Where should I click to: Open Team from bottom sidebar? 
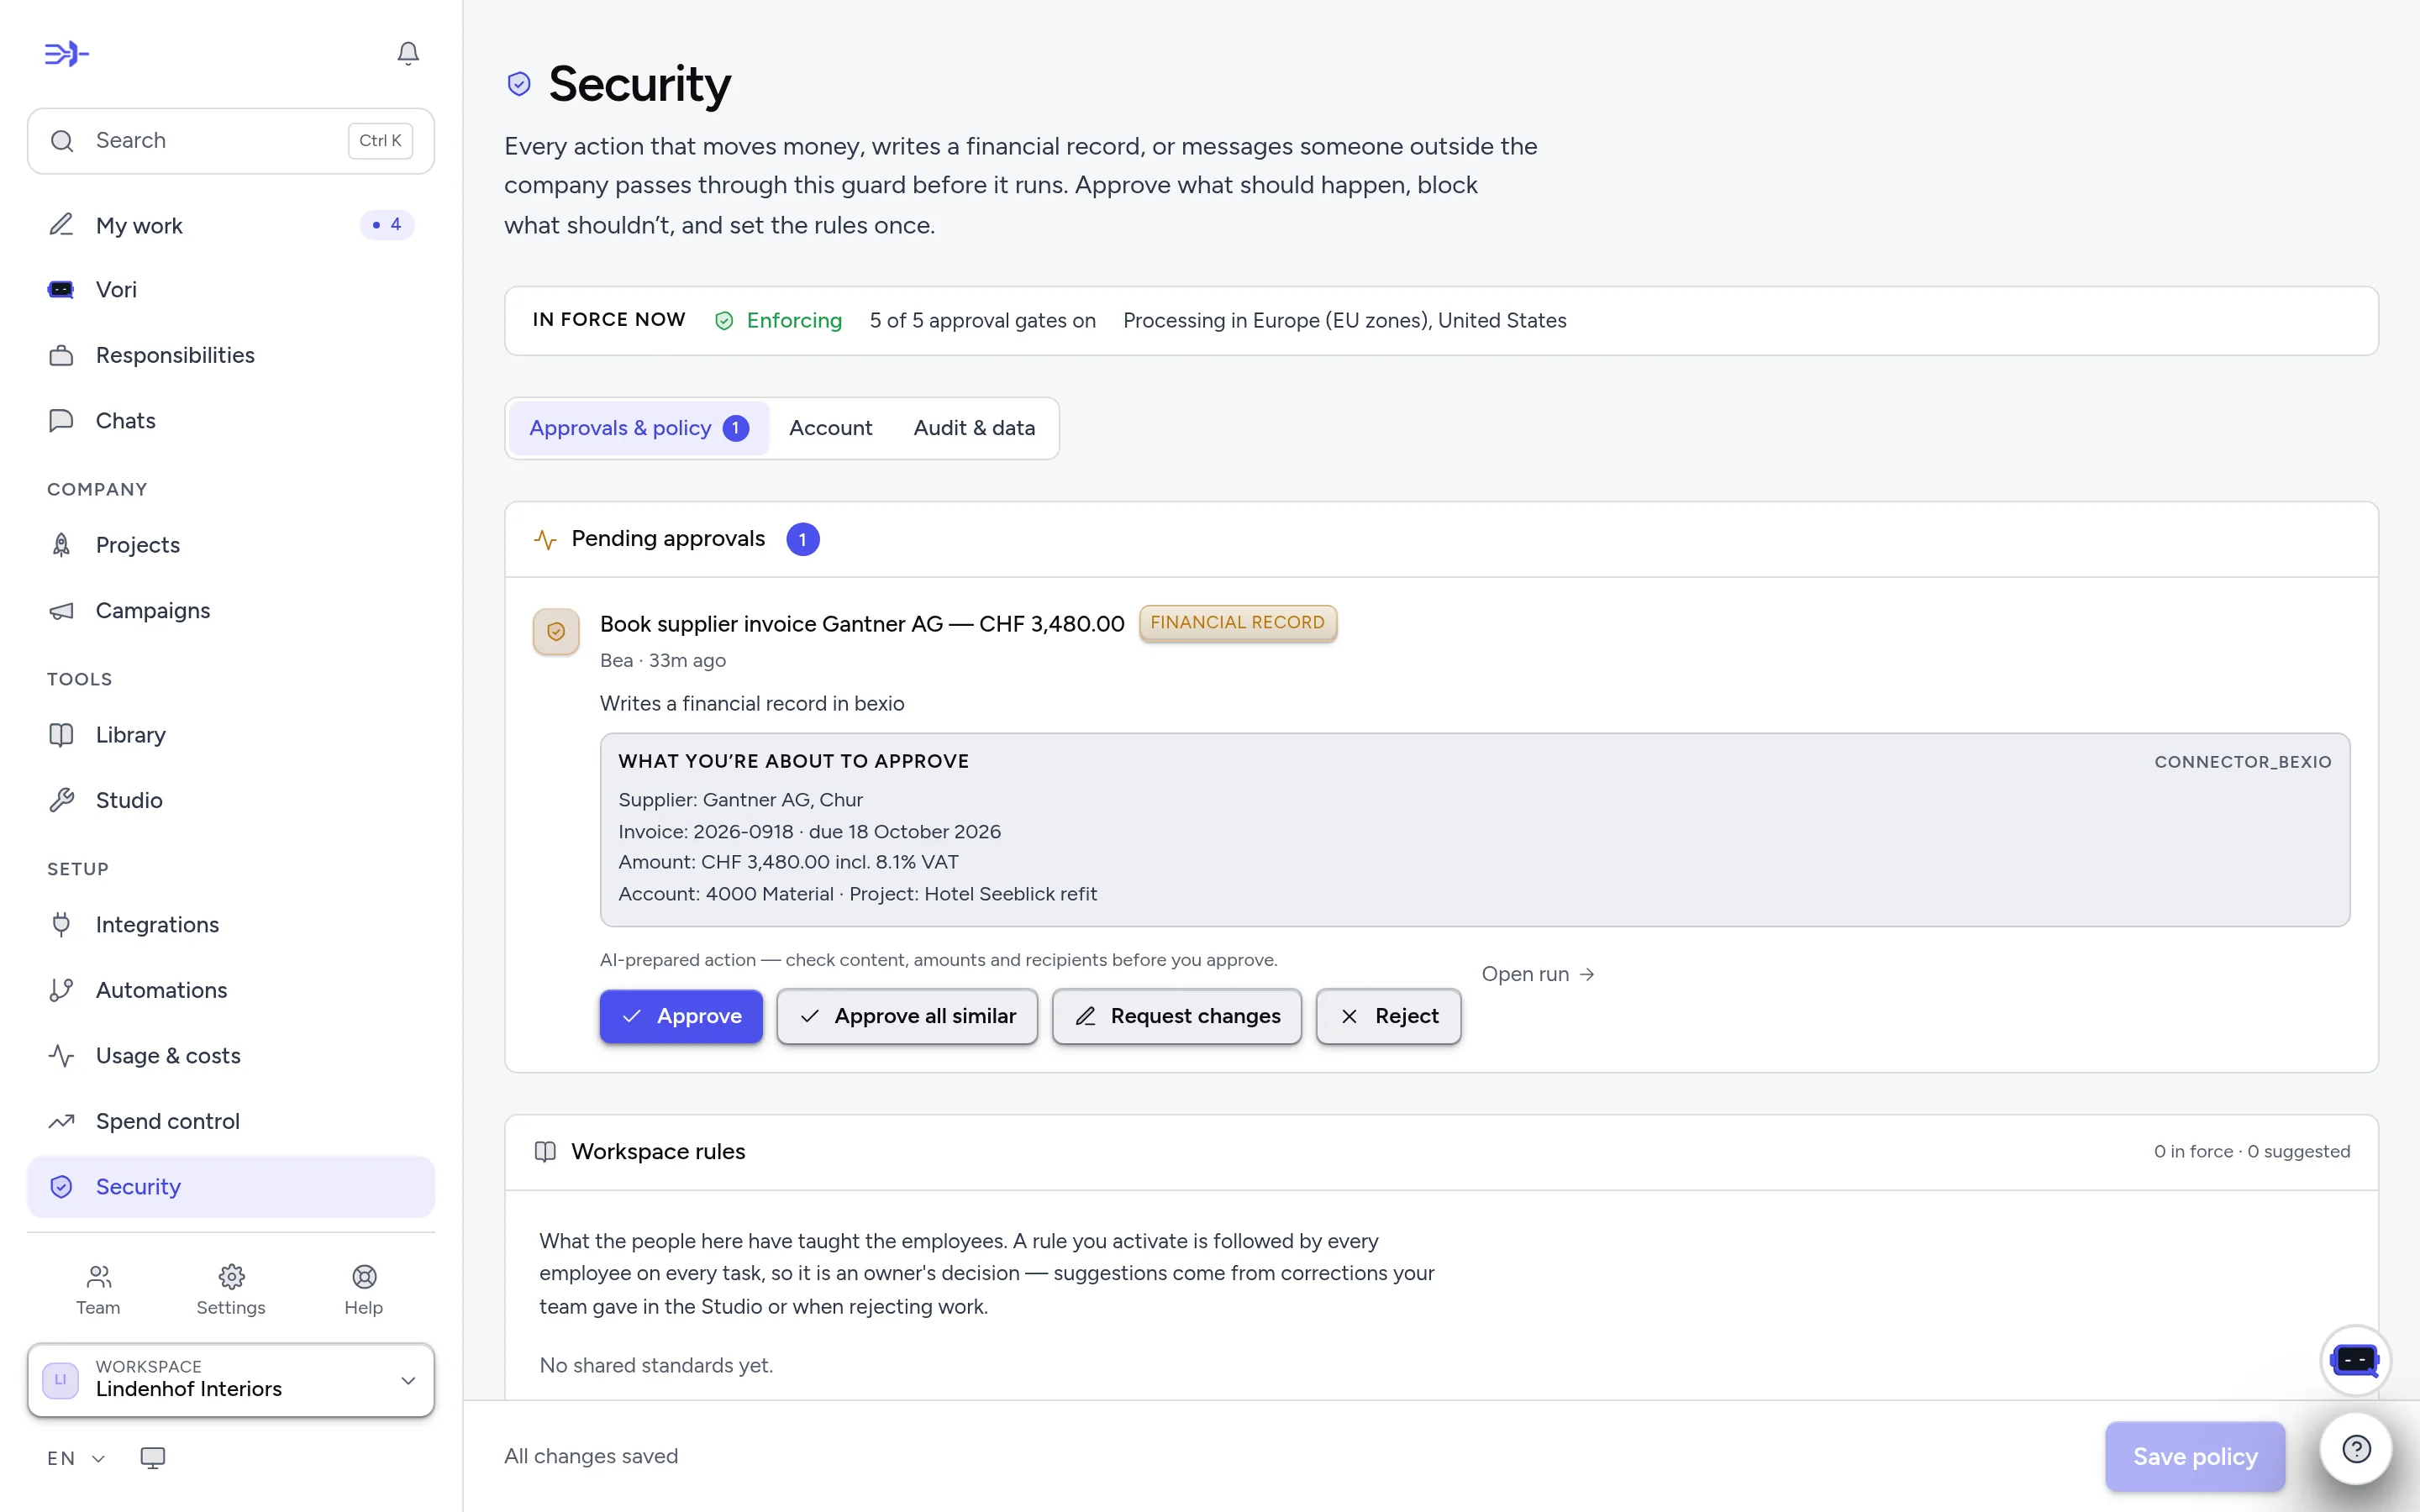coord(98,1290)
